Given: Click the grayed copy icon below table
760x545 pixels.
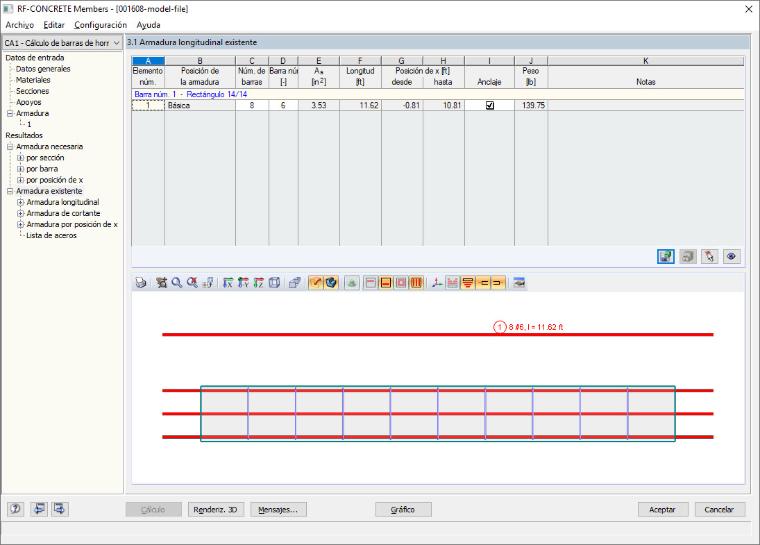Looking at the screenshot, I should pos(688,256).
